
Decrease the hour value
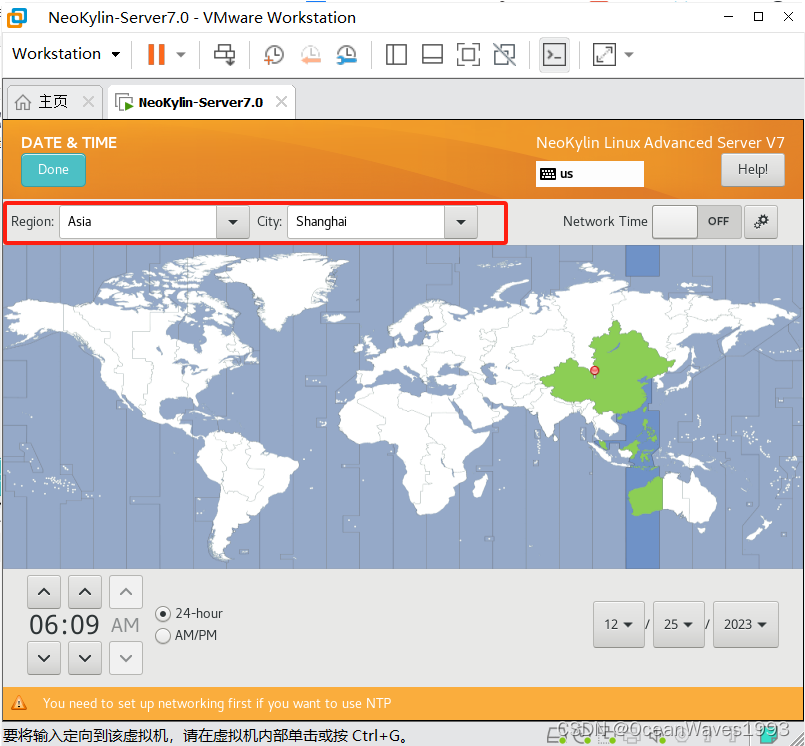click(44, 658)
